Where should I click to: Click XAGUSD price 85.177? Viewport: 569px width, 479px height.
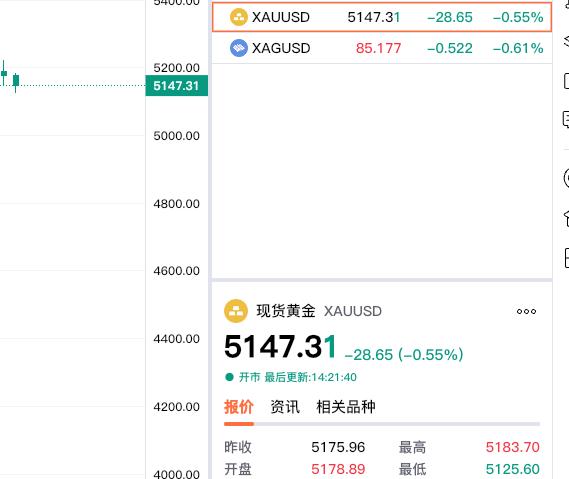click(378, 48)
